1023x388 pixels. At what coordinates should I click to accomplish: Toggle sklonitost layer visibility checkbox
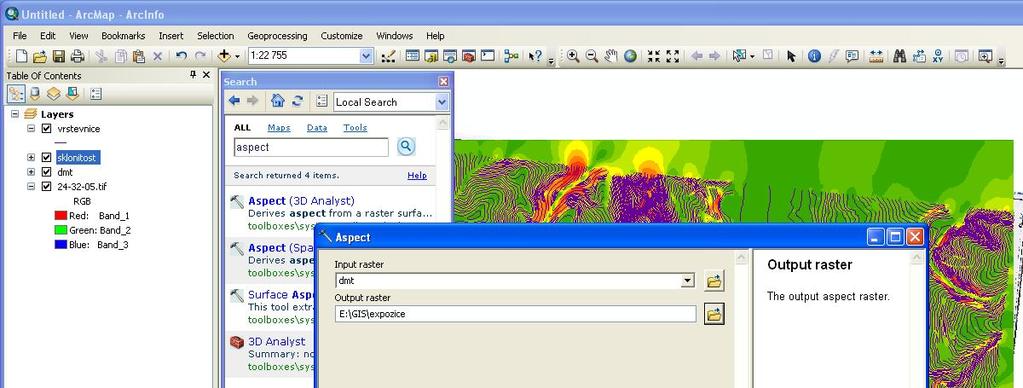[46, 157]
